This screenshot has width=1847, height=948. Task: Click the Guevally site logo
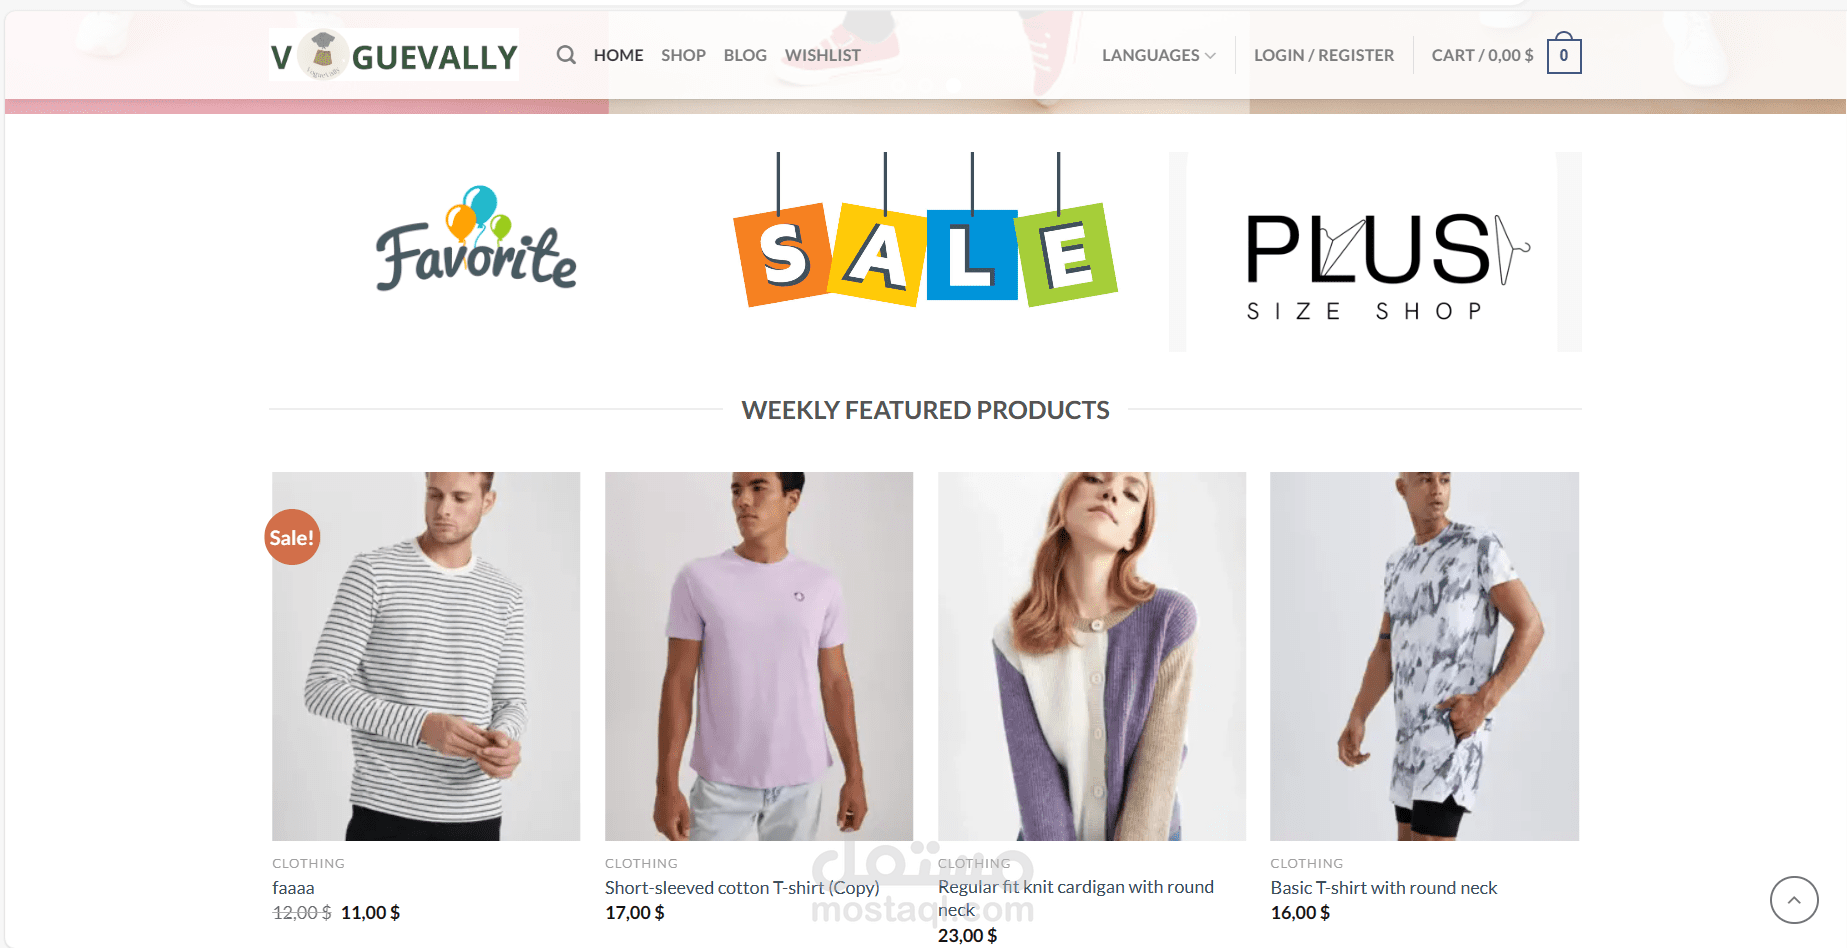click(394, 55)
